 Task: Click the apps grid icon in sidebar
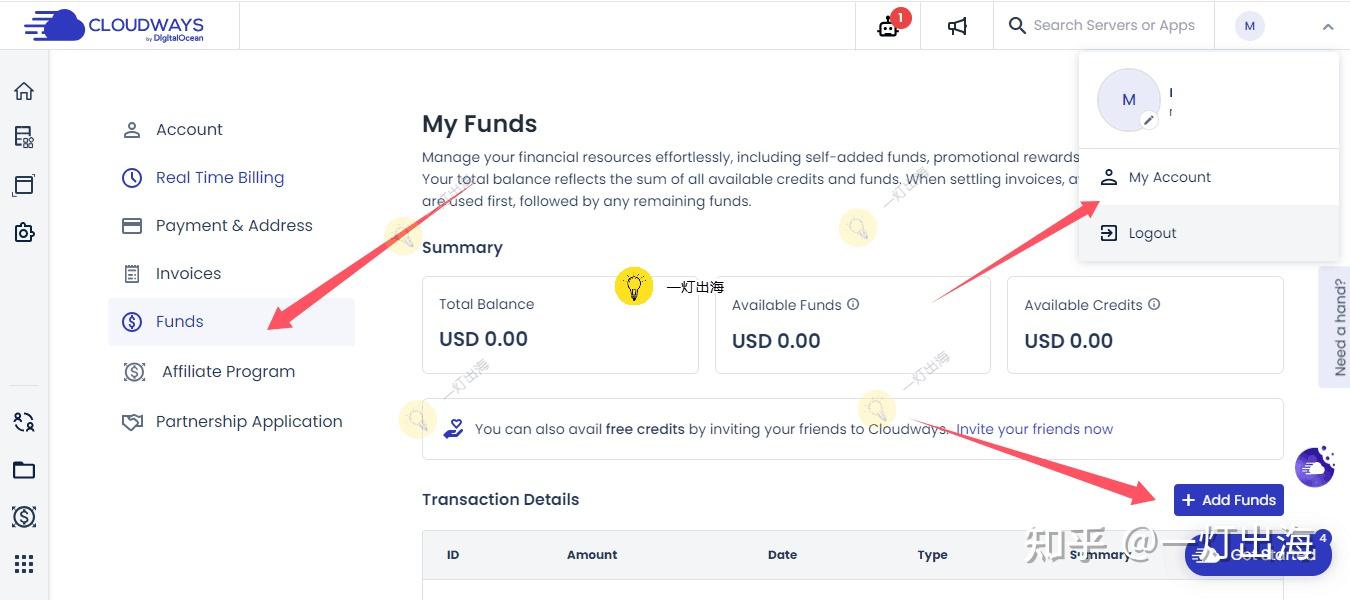[24, 564]
